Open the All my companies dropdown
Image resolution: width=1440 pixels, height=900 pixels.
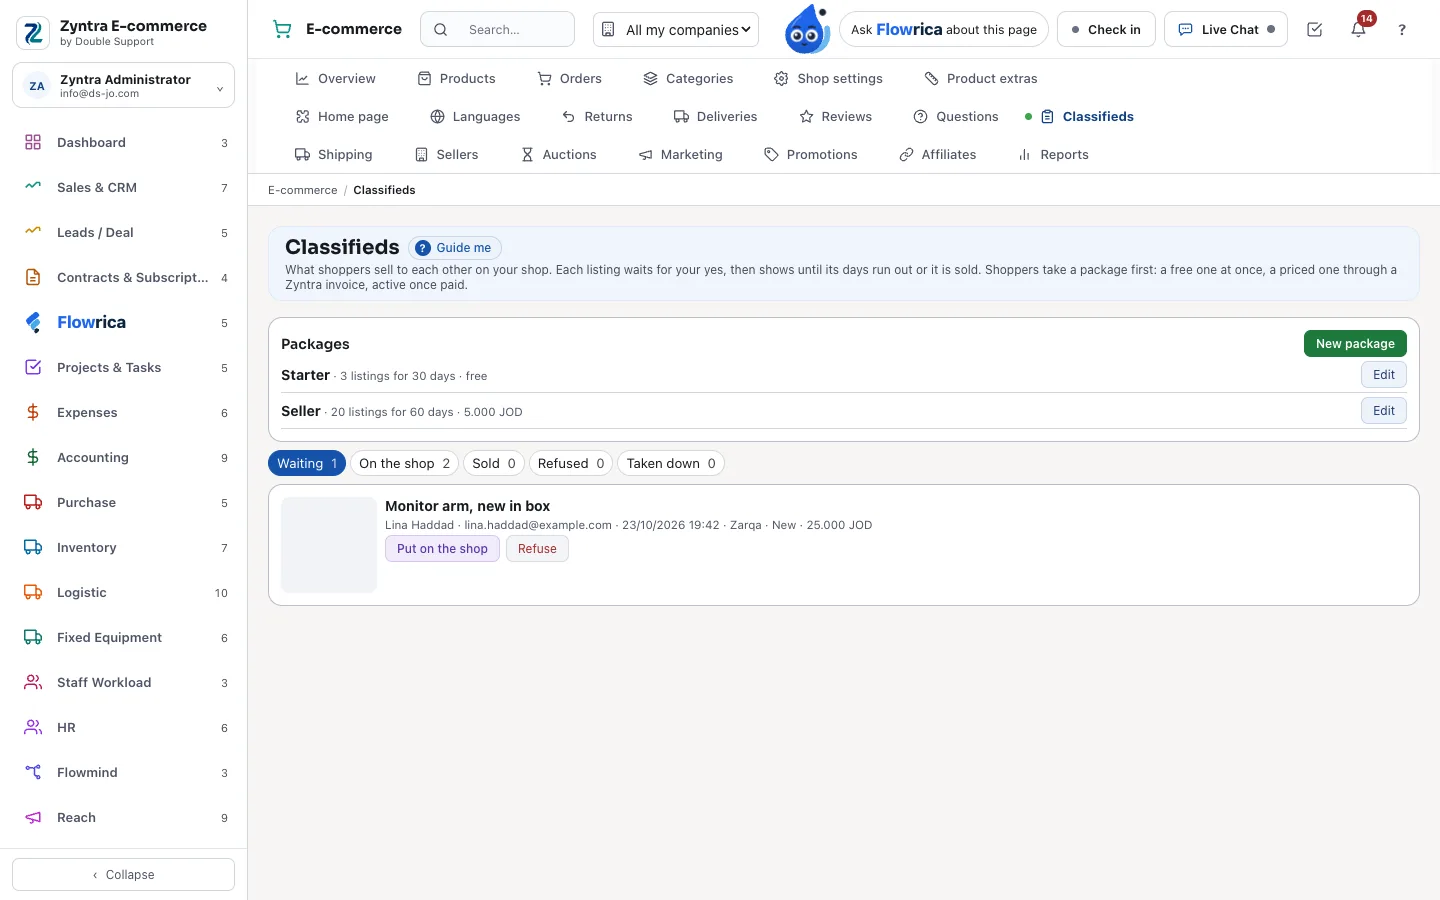[x=676, y=30]
